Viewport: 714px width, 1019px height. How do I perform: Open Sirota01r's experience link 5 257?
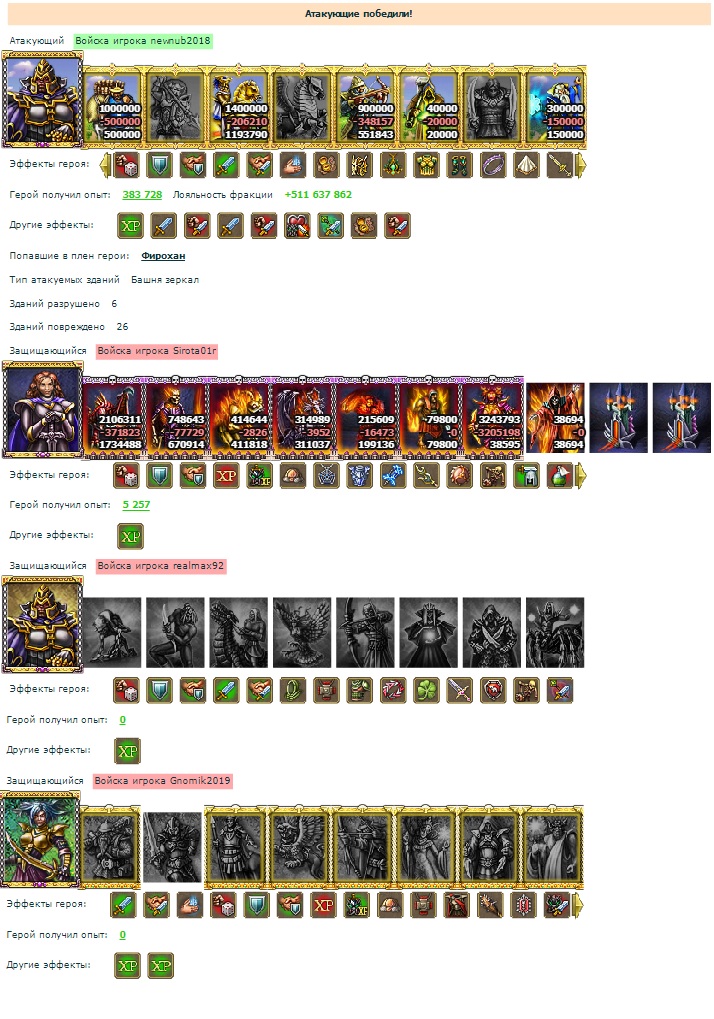[136, 505]
